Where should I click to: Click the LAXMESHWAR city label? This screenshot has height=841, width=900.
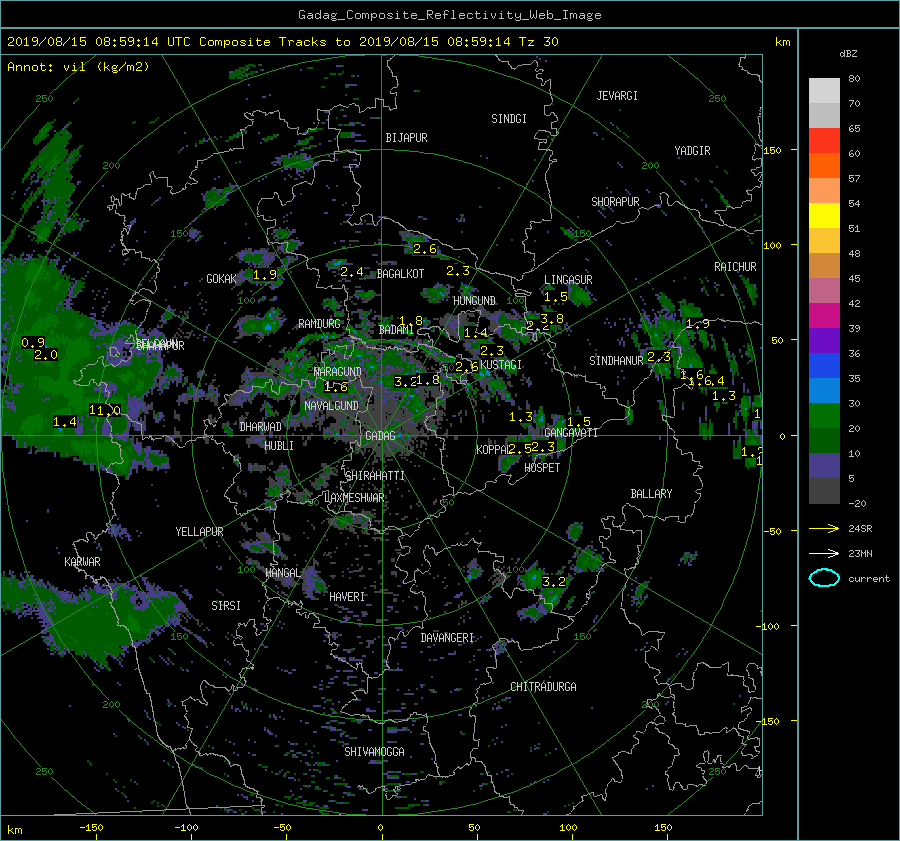click(x=354, y=498)
